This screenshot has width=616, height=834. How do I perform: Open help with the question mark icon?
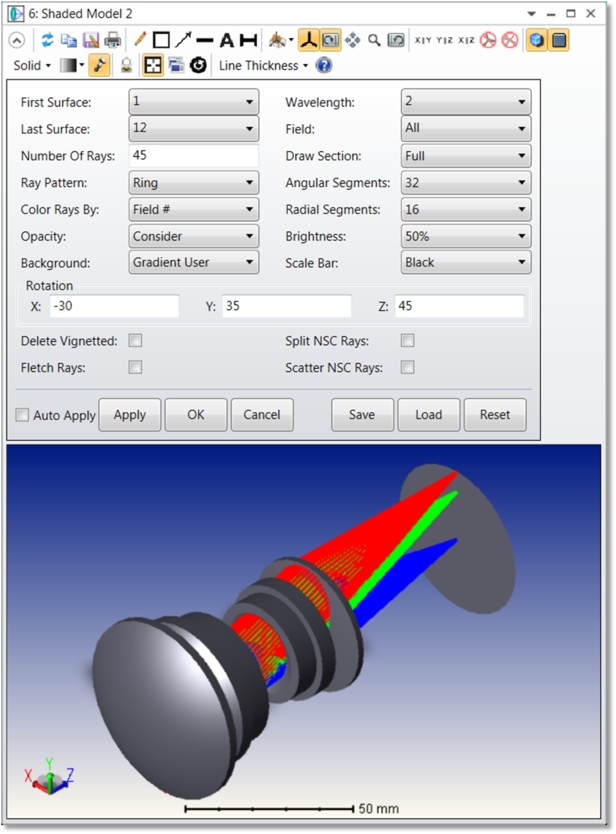[x=323, y=66]
